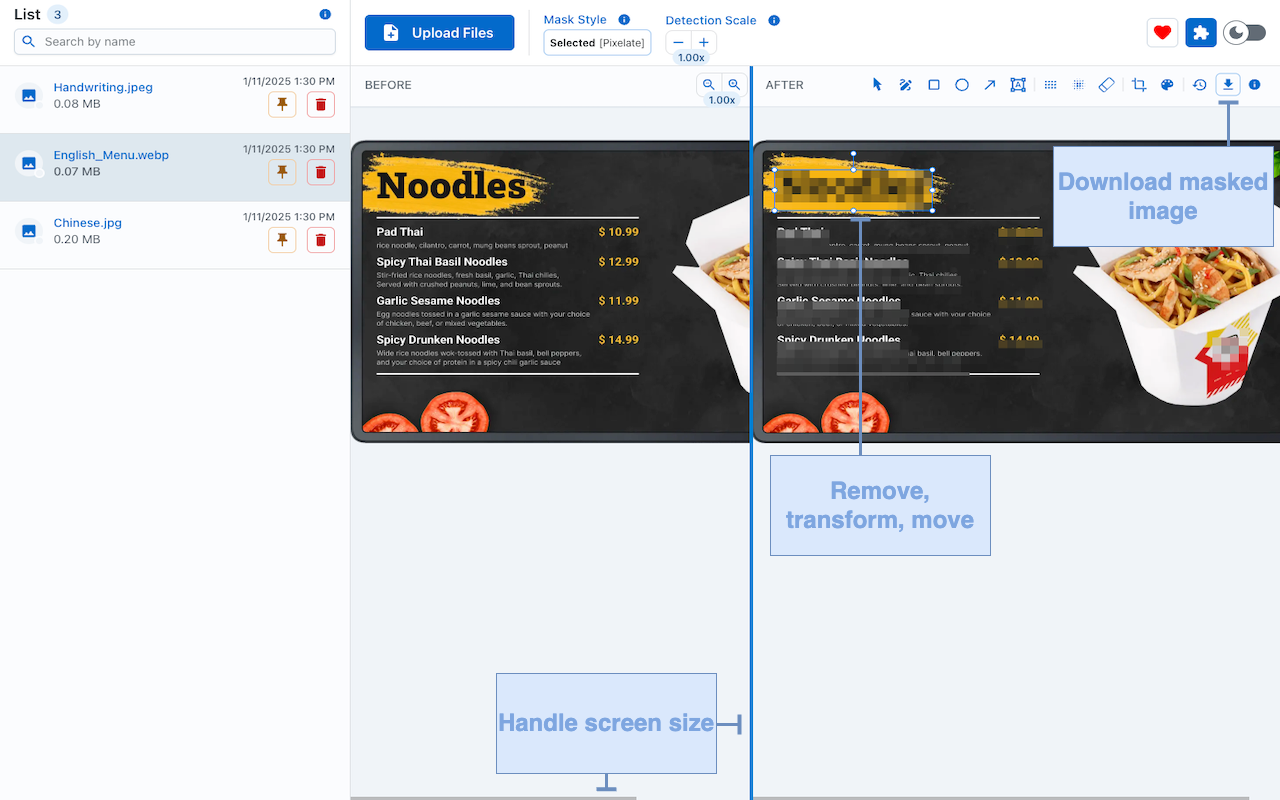Screen dimensions: 1280x800
Task: Pin the Handwriting.jpeg file
Action: pyautogui.click(x=282, y=105)
